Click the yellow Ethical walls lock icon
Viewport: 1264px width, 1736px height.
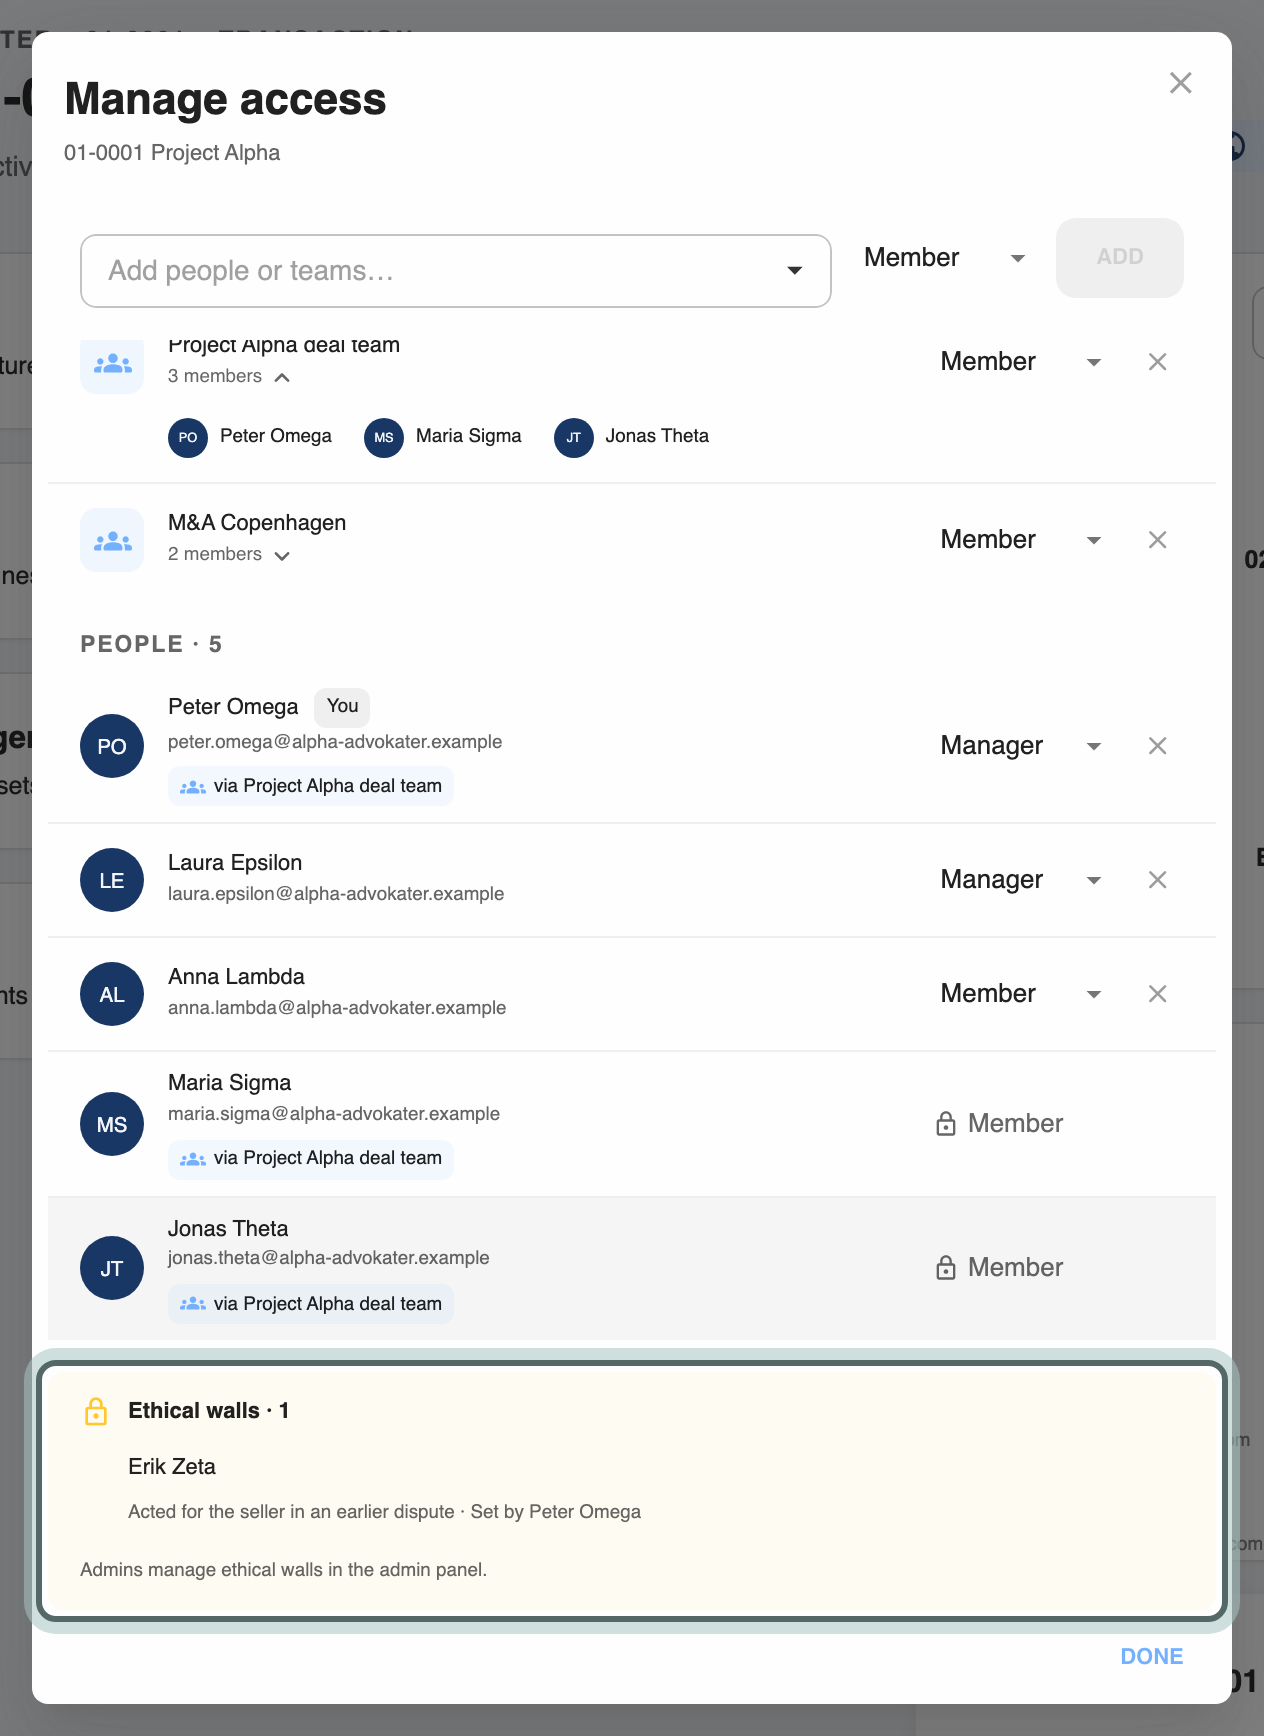[96, 1411]
